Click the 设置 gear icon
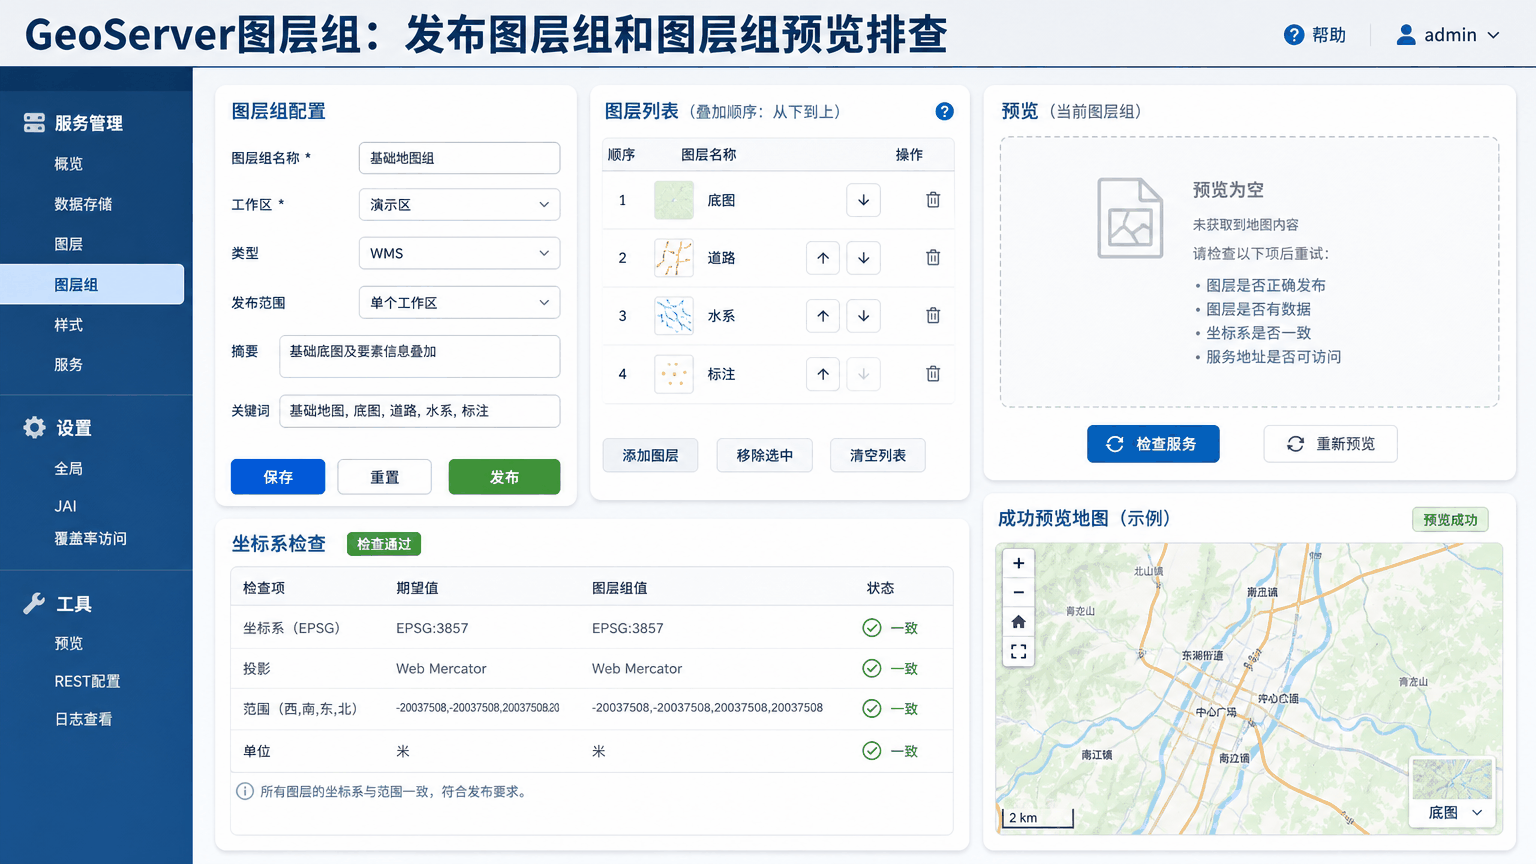 [34, 428]
